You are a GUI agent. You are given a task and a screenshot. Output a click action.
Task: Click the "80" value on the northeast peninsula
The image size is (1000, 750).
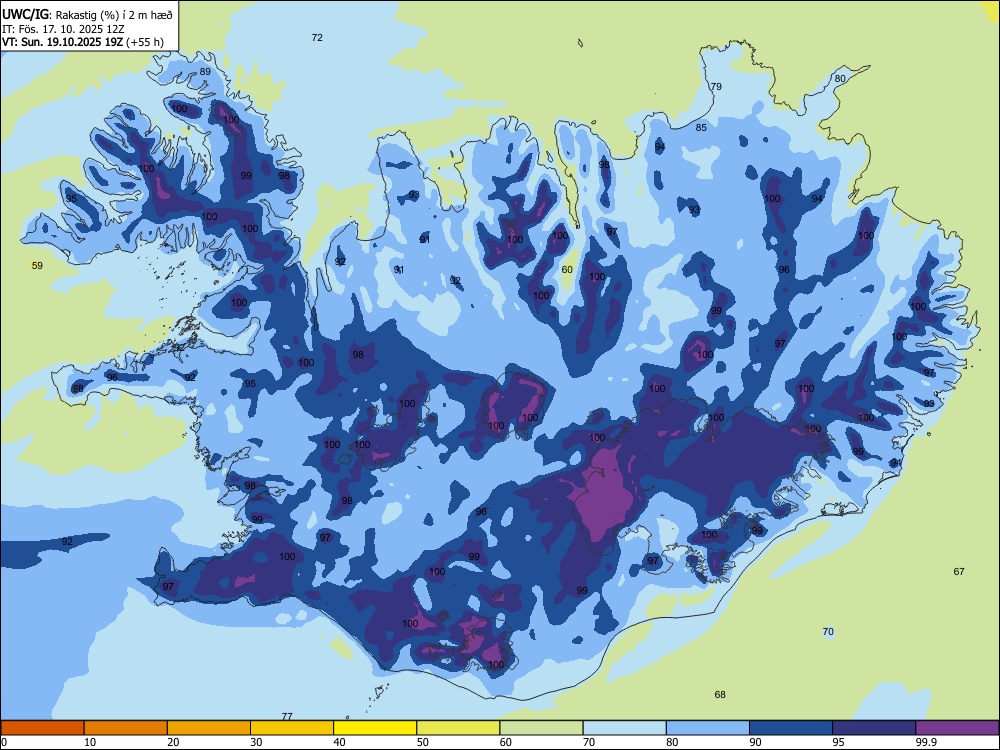[840, 78]
